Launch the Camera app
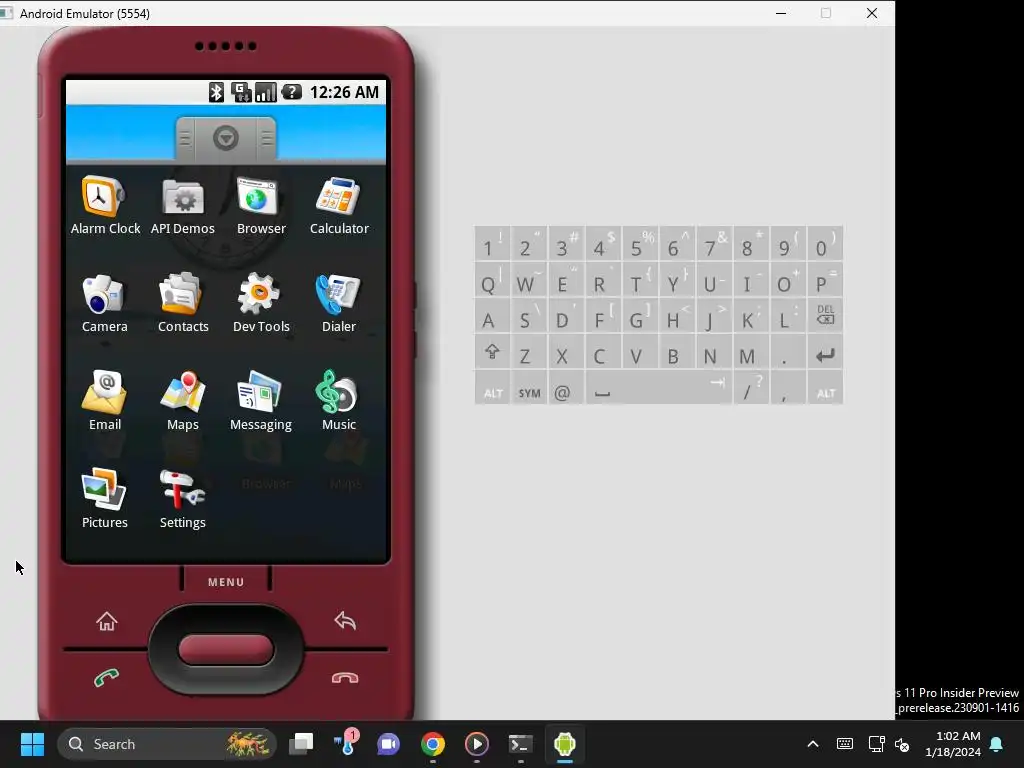 point(104,303)
